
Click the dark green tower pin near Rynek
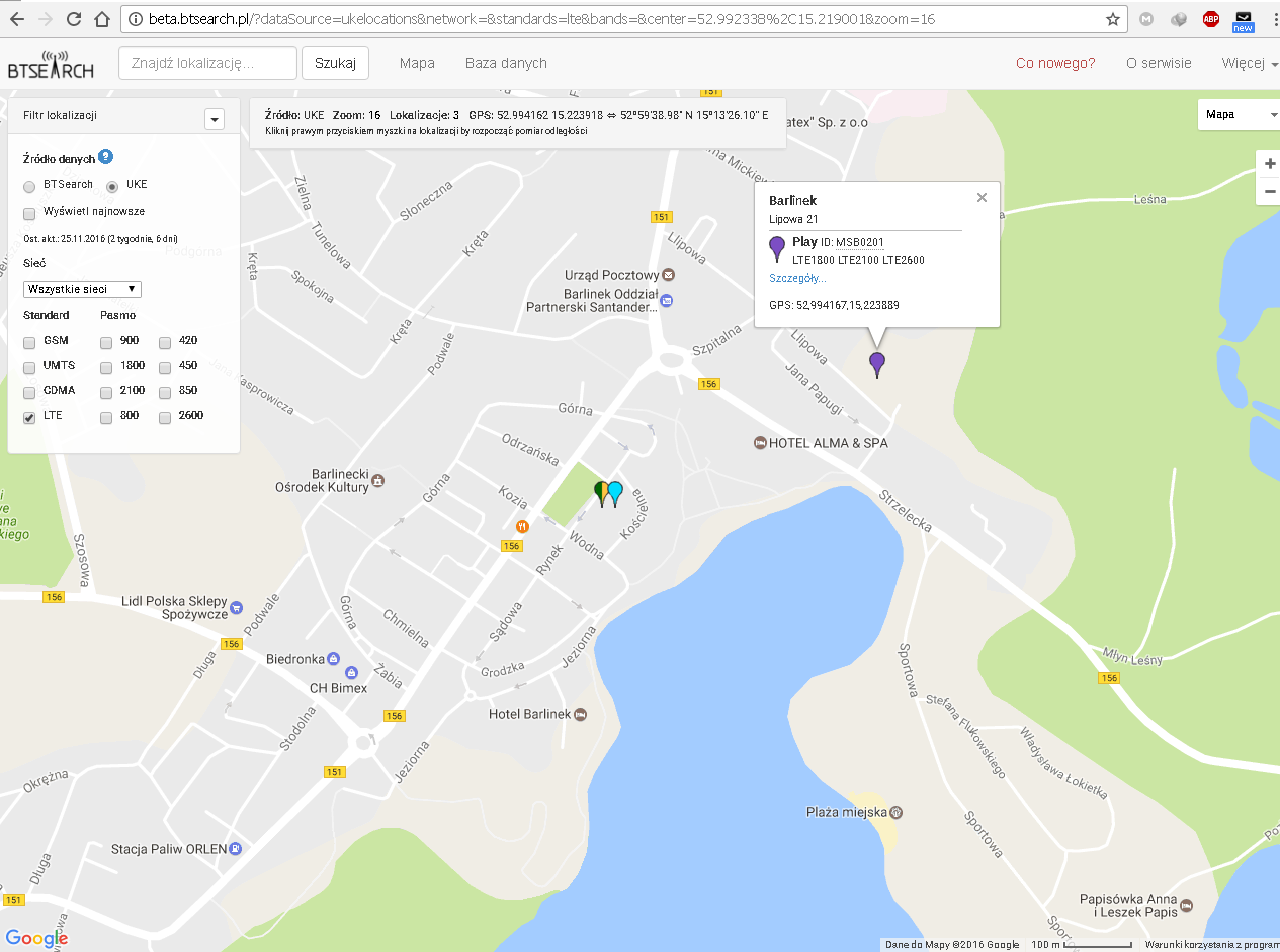600,492
